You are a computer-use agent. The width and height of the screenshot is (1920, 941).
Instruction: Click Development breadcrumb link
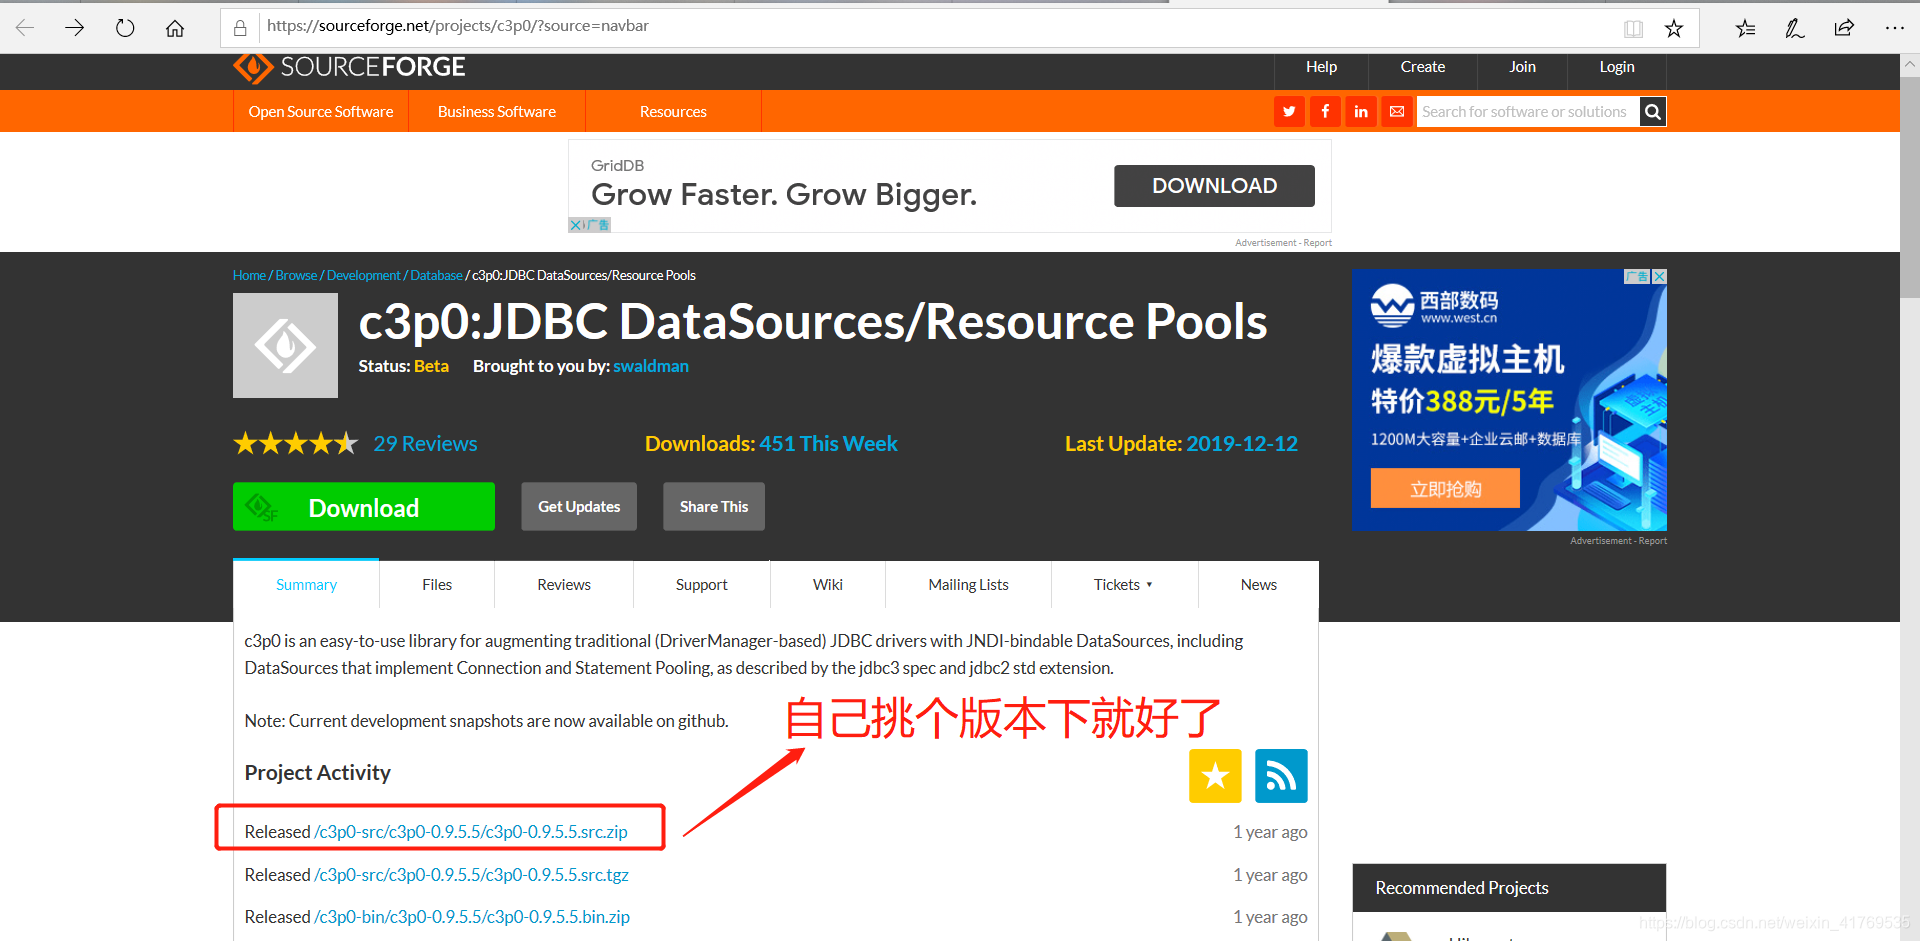coord(363,275)
